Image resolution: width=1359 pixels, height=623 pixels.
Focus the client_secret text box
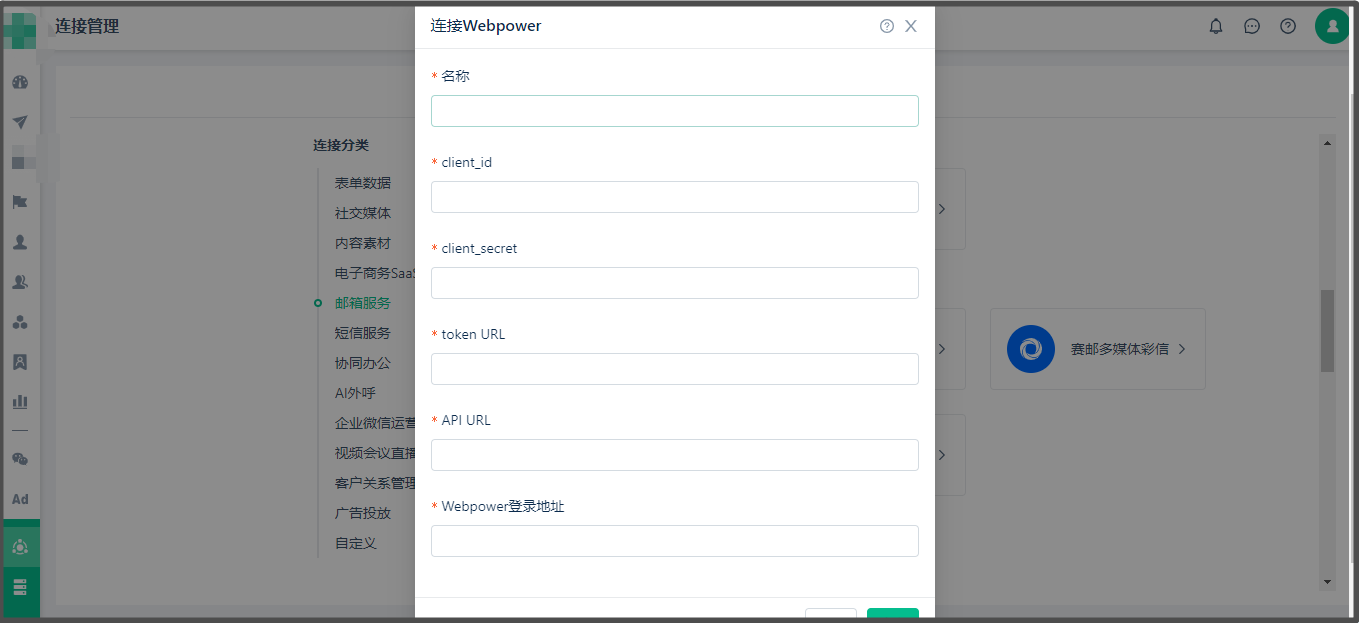[x=675, y=283]
